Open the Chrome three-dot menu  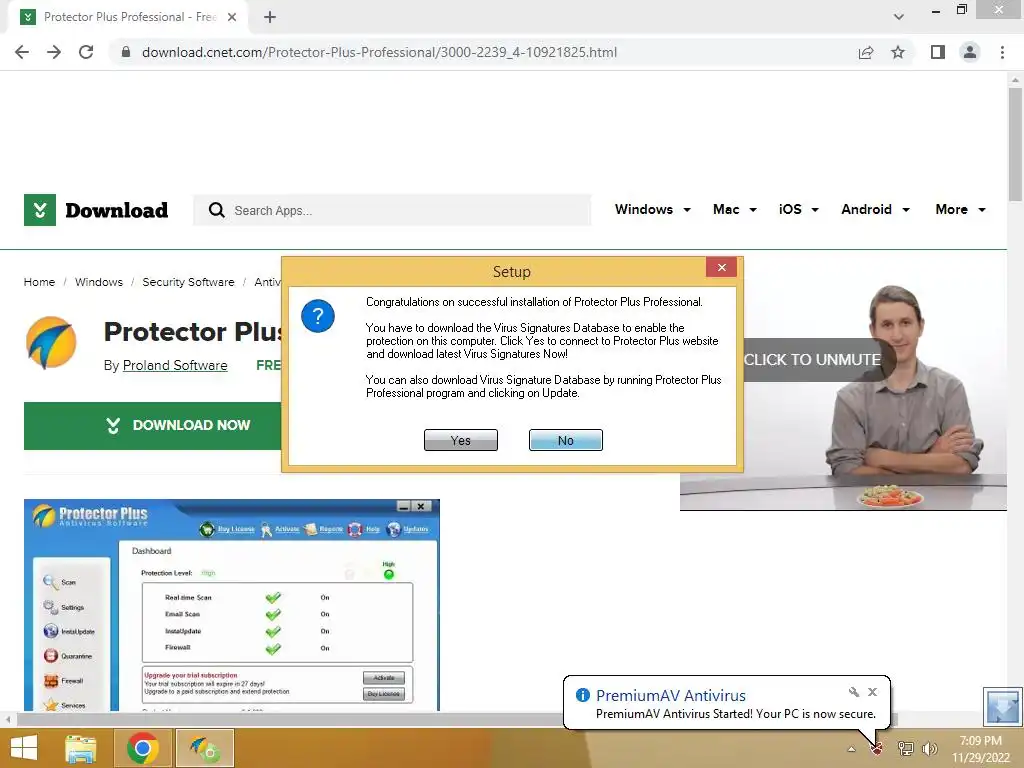tap(1002, 52)
